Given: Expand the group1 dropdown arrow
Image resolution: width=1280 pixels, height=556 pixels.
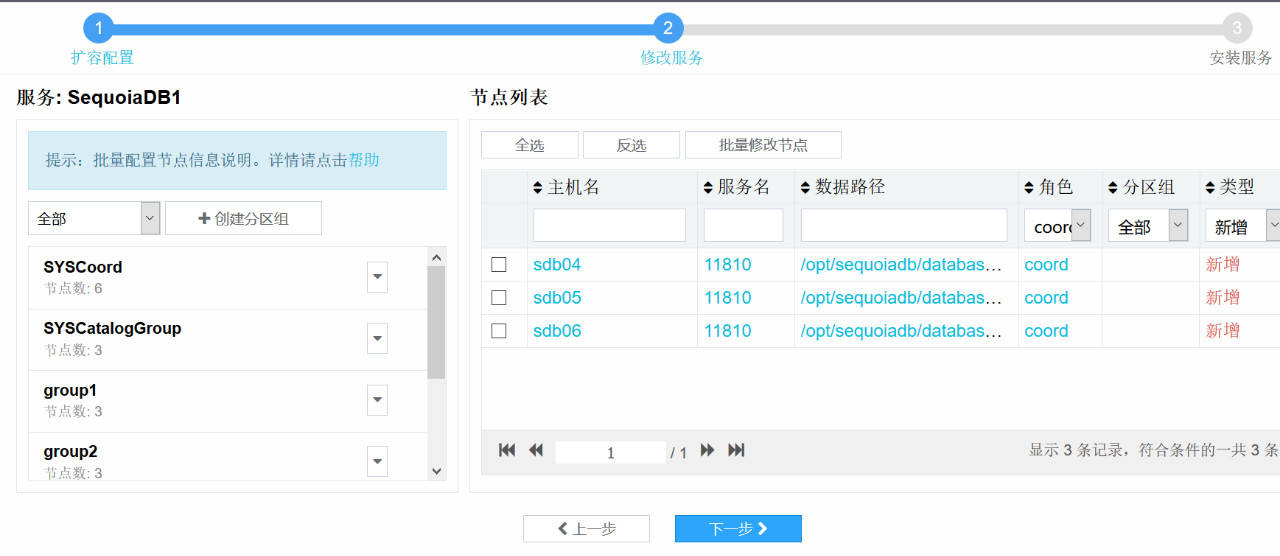Looking at the screenshot, I should point(377,401).
